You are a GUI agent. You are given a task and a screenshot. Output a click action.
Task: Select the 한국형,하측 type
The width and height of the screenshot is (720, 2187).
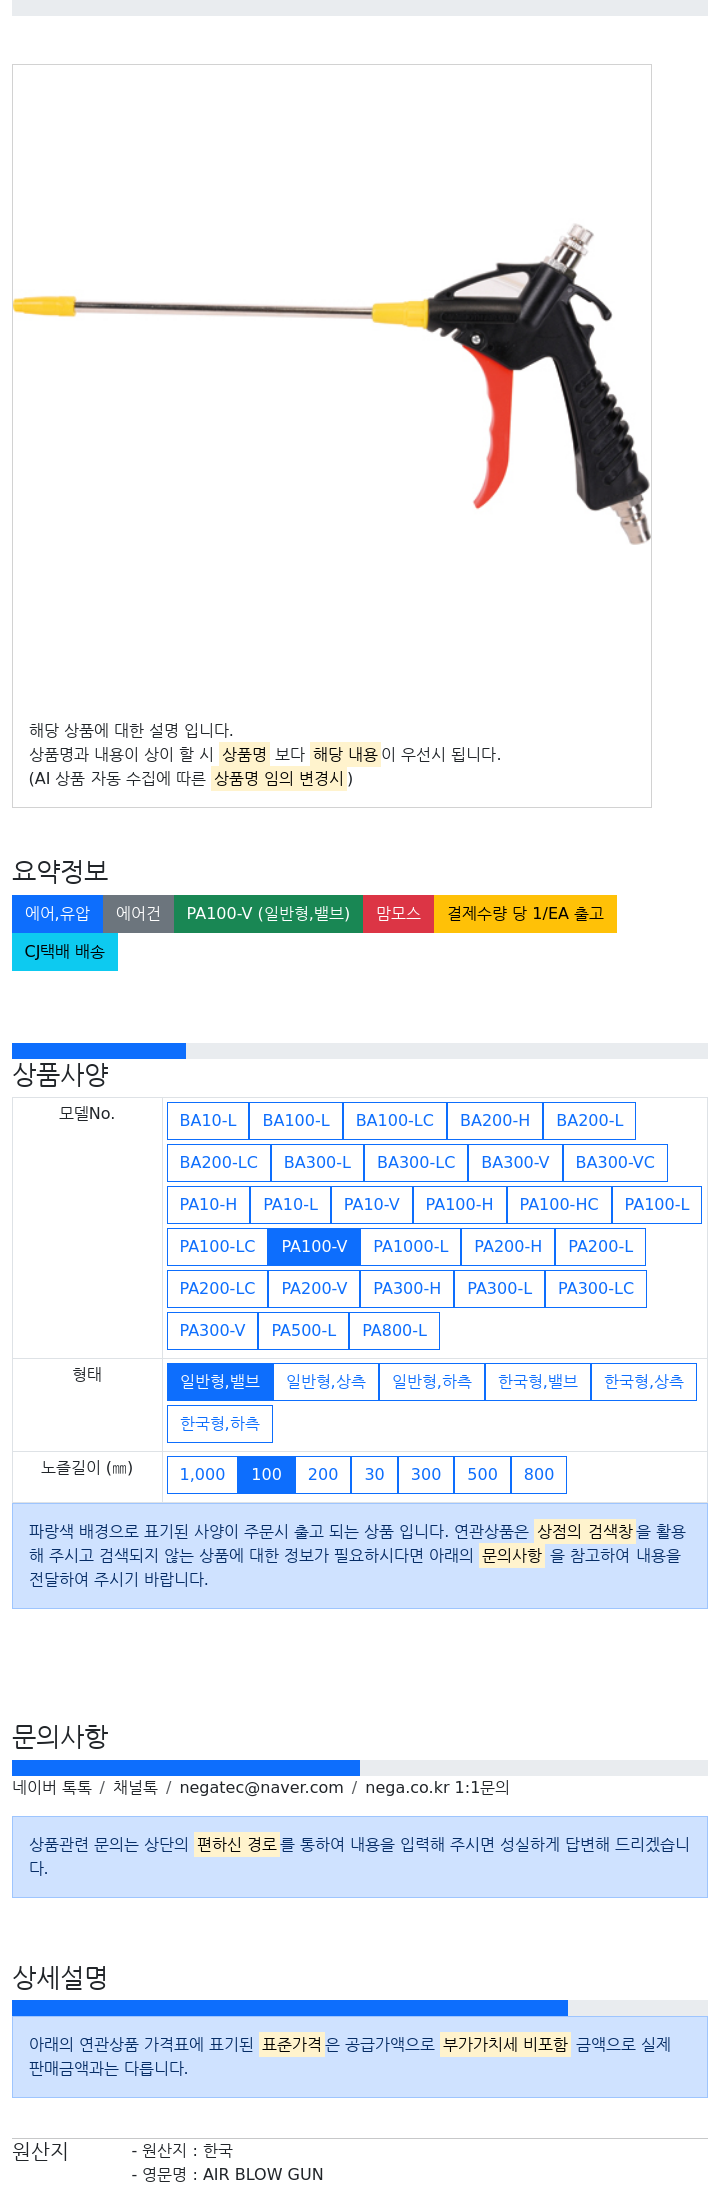pos(220,1424)
